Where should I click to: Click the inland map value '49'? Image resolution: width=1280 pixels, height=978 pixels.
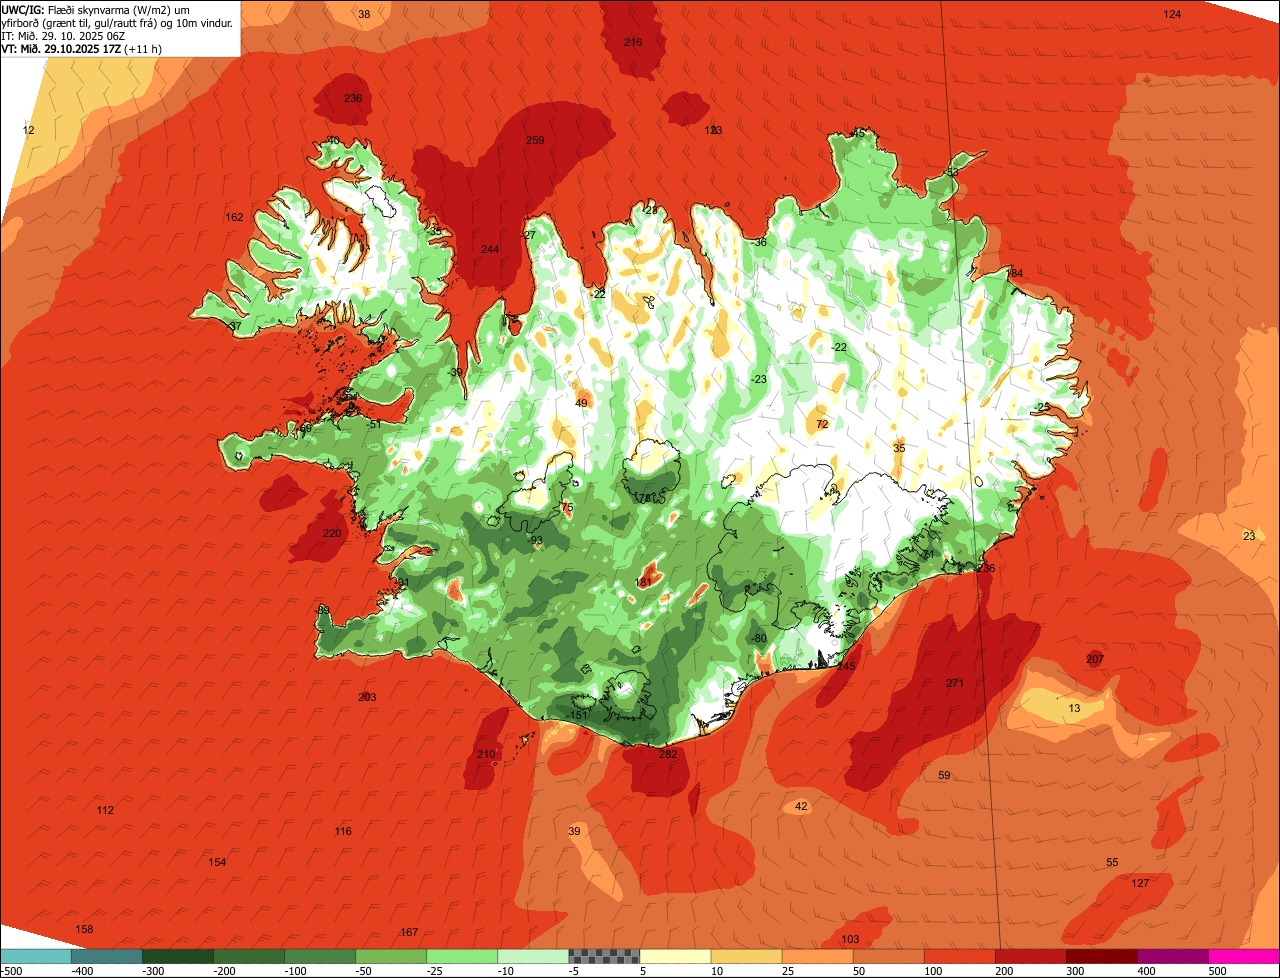581,403
